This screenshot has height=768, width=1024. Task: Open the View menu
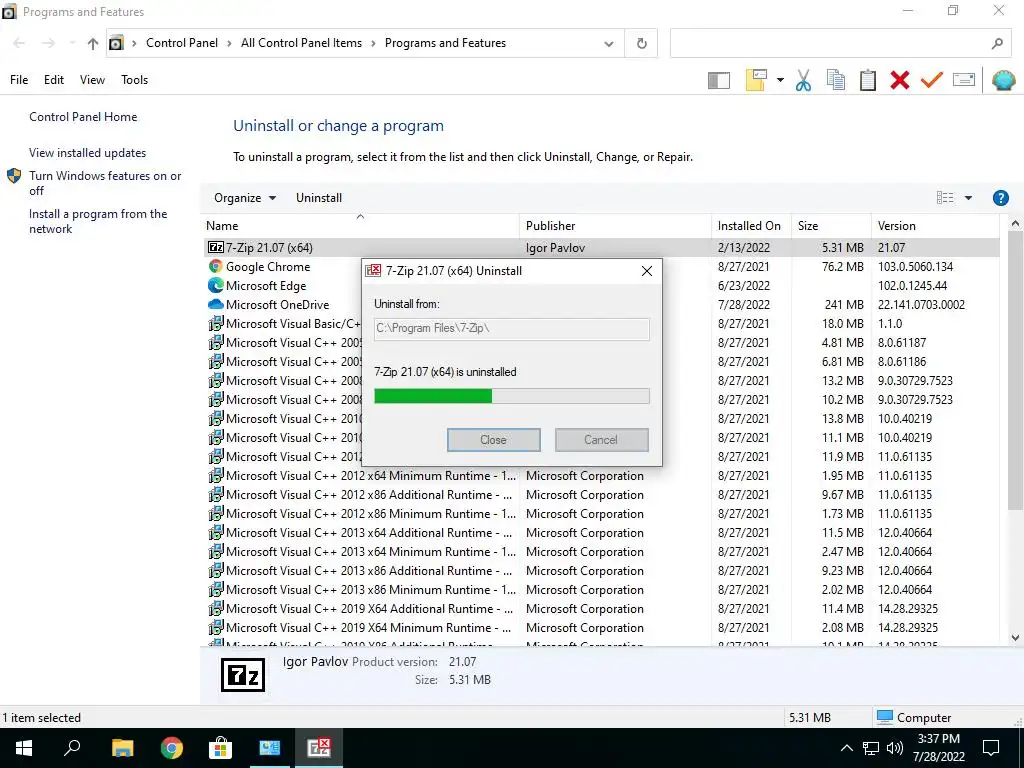[x=92, y=80]
